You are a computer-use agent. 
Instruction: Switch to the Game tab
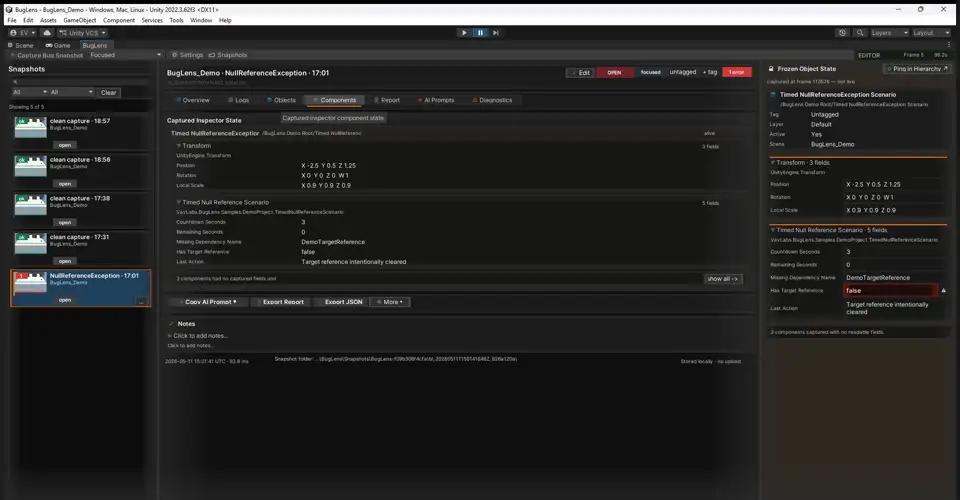click(x=58, y=45)
